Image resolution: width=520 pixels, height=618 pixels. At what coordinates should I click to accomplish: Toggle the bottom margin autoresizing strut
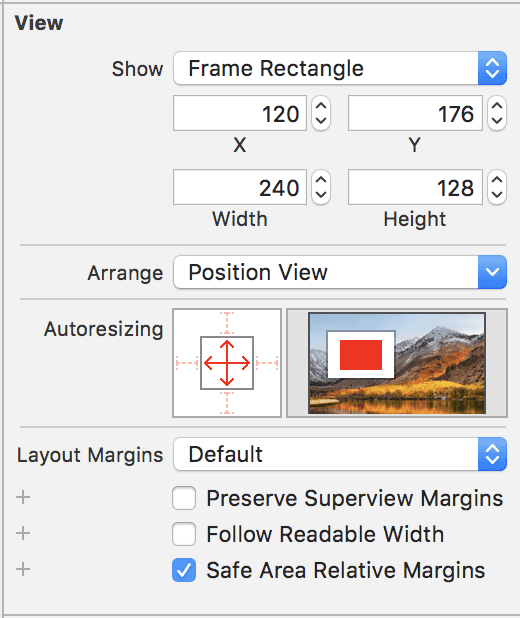(x=227, y=403)
